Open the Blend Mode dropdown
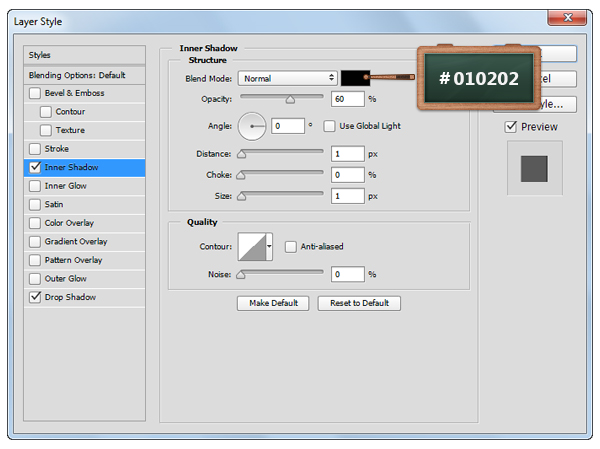 coord(287,78)
